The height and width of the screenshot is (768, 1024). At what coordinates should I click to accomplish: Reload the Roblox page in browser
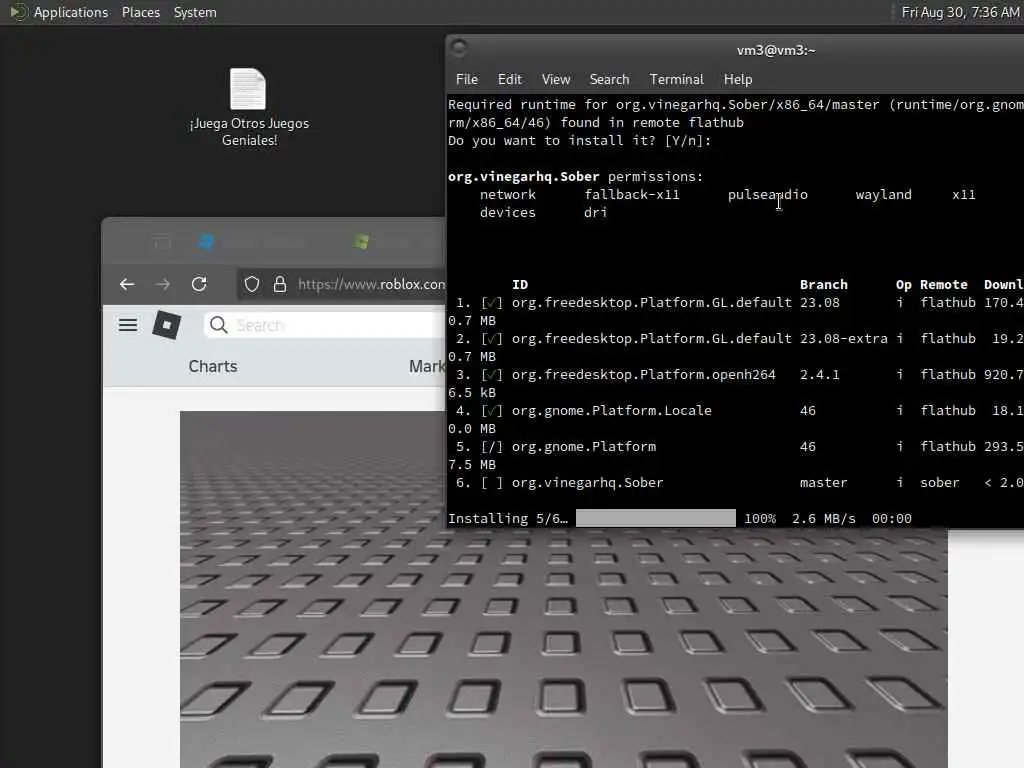tap(199, 284)
